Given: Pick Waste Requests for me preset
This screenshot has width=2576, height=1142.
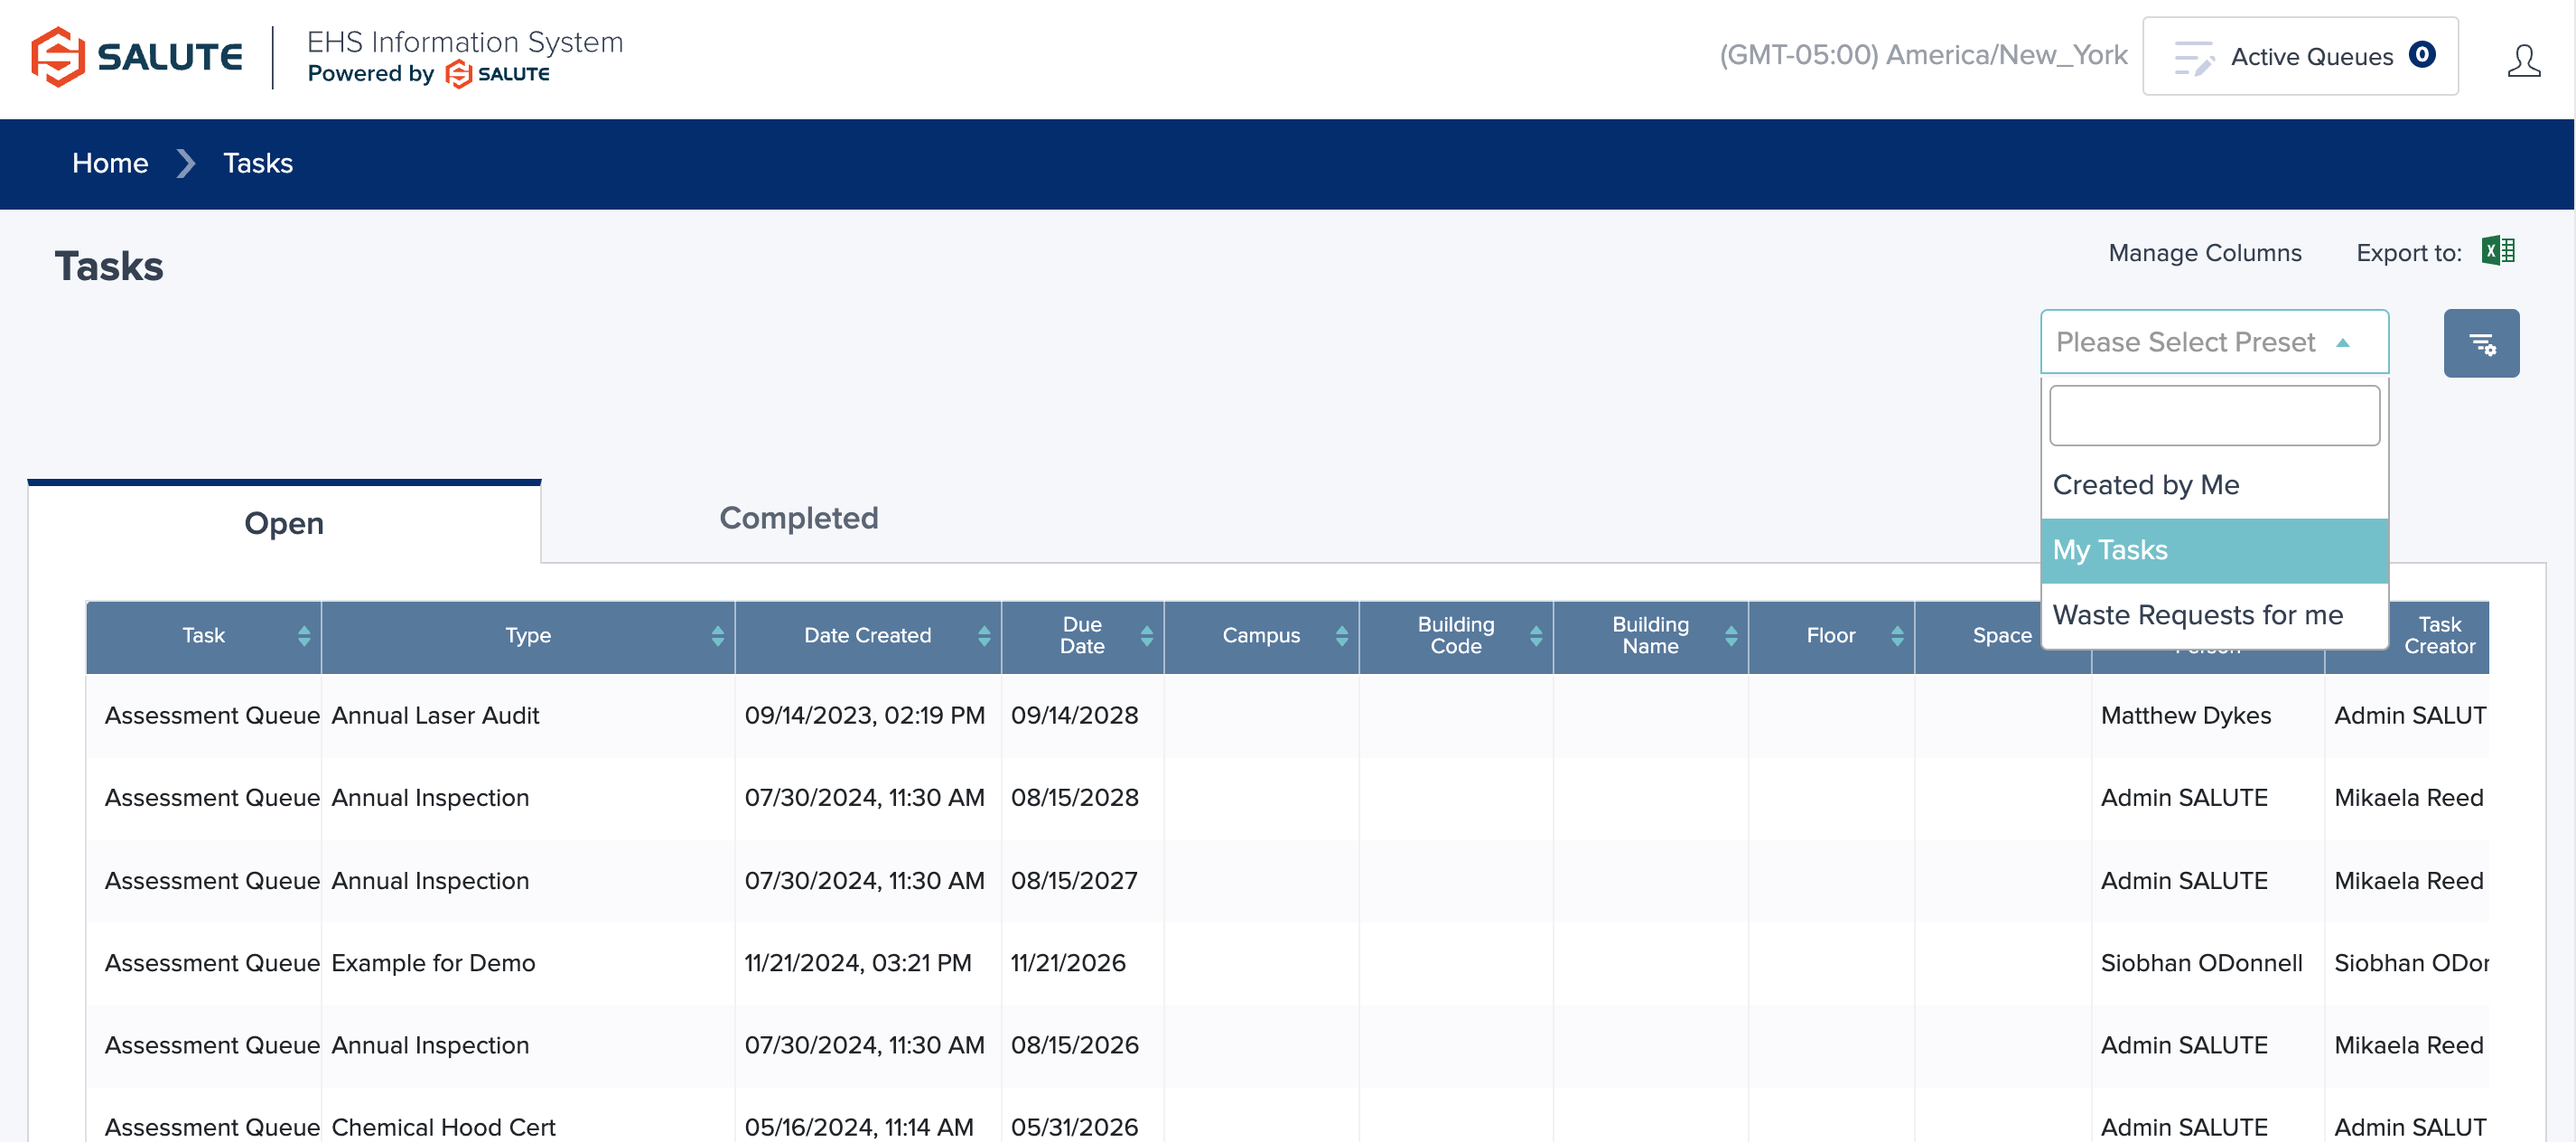Looking at the screenshot, I should tap(2197, 615).
